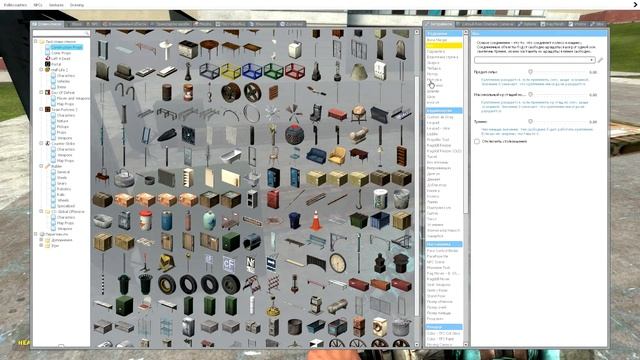This screenshot has width=640, height=360.
Task: Spawn the blue mailbox trash bin prop
Action: (x=295, y=220)
